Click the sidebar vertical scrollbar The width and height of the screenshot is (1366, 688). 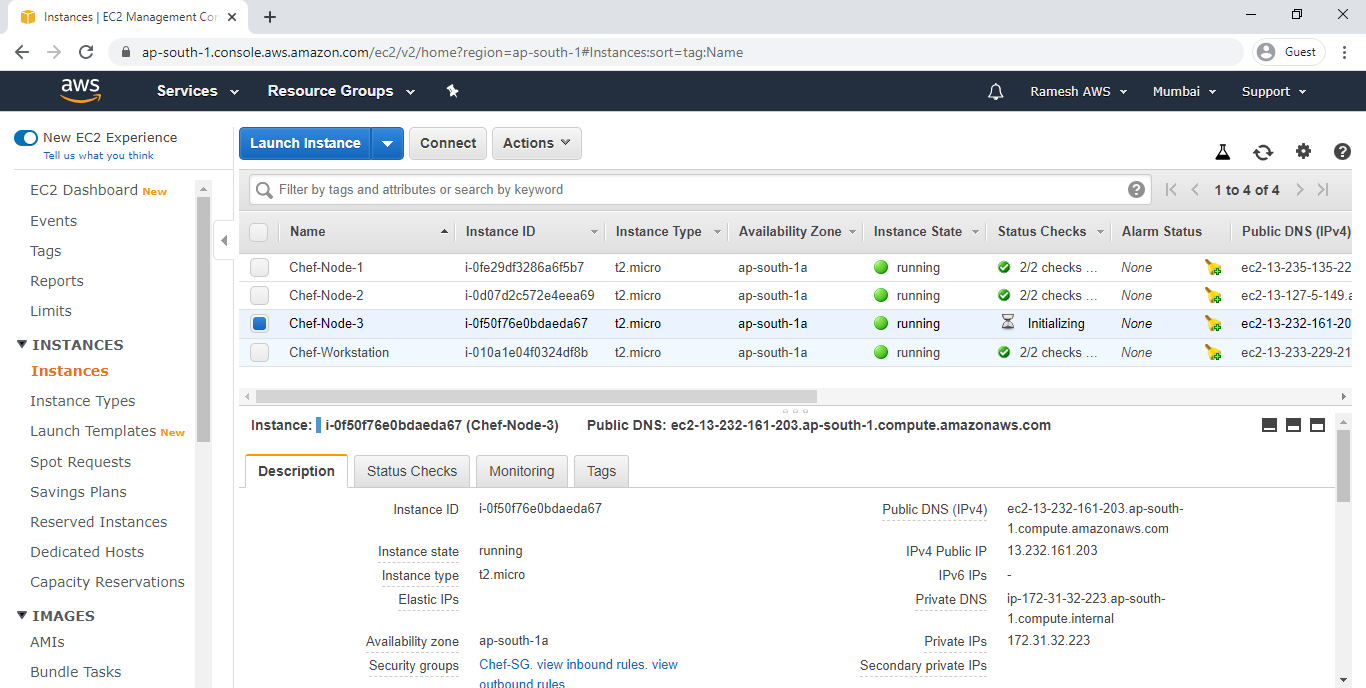(x=203, y=320)
